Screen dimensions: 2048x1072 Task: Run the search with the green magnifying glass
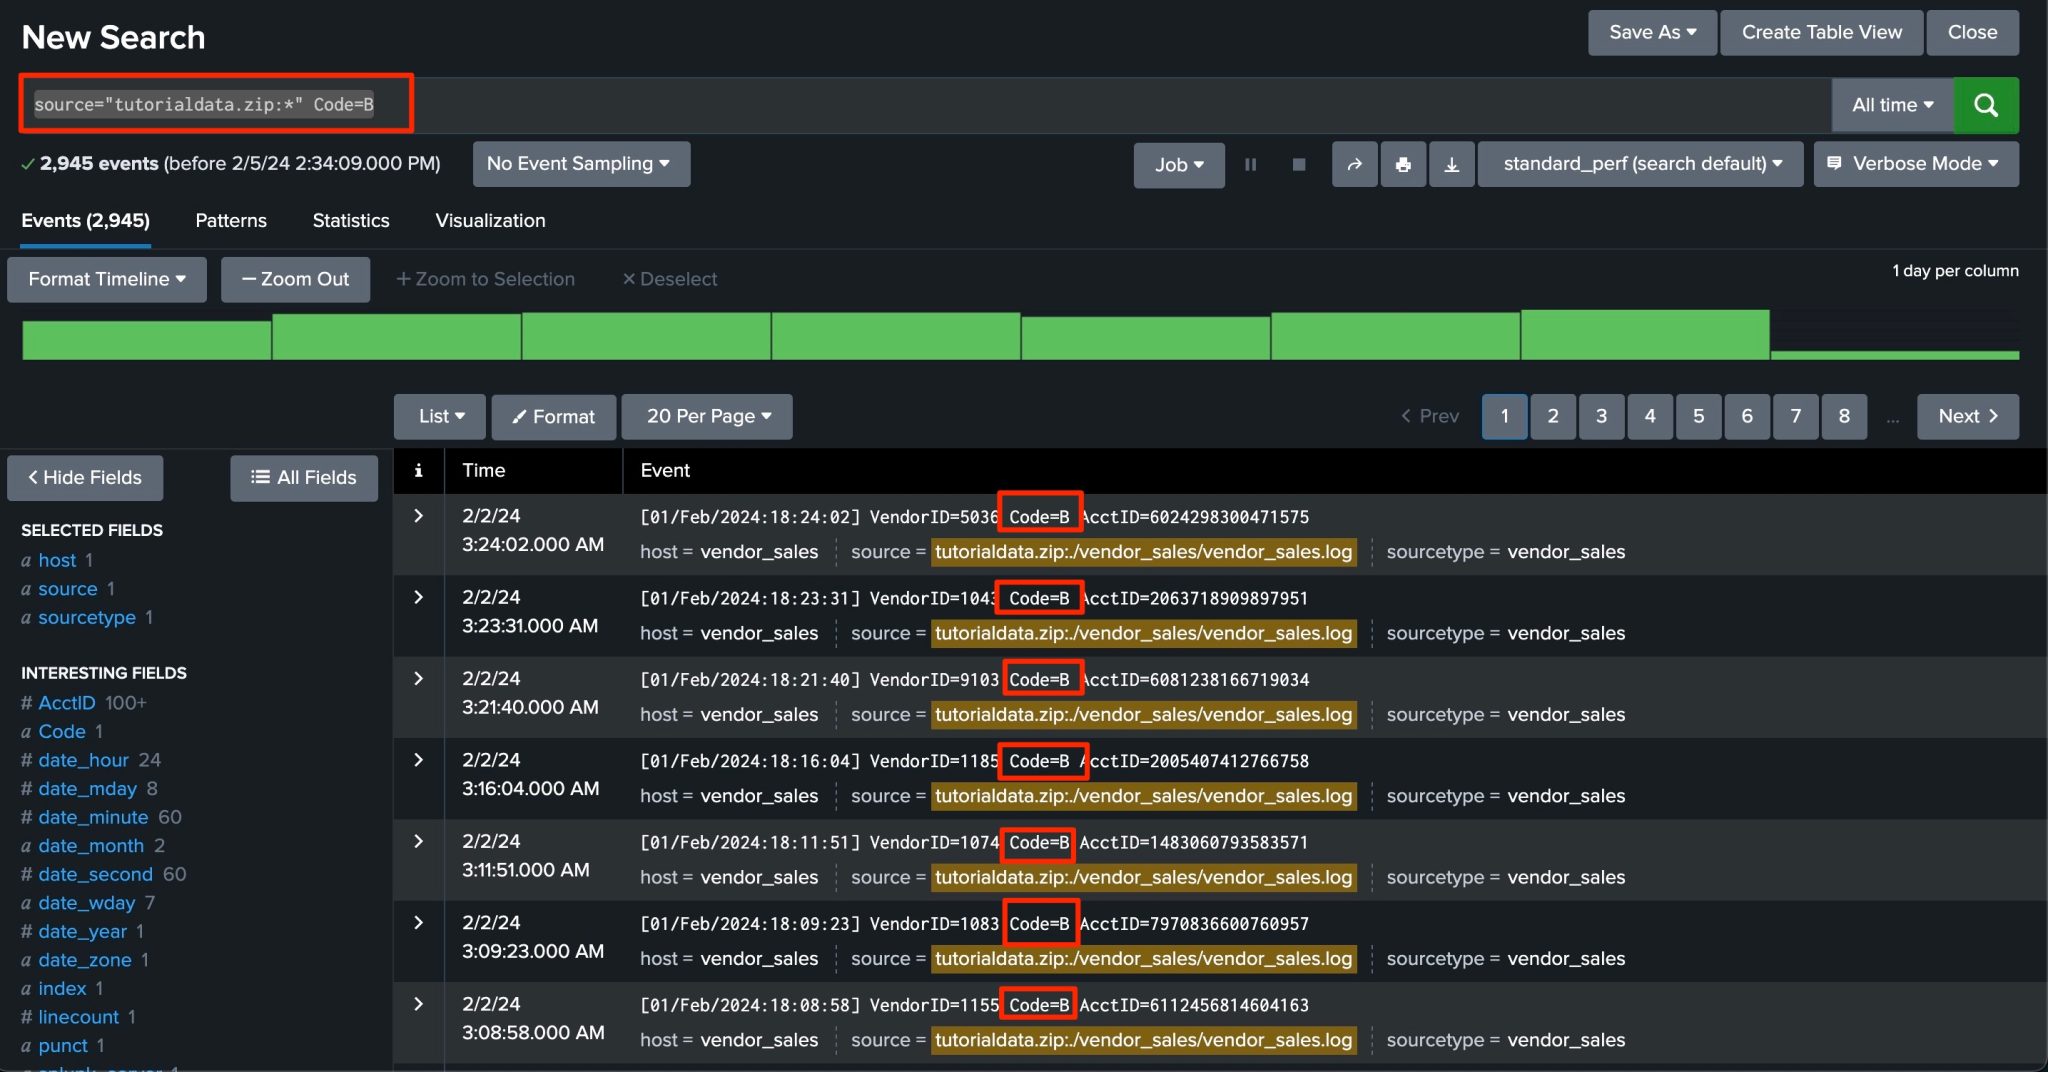click(x=1986, y=104)
